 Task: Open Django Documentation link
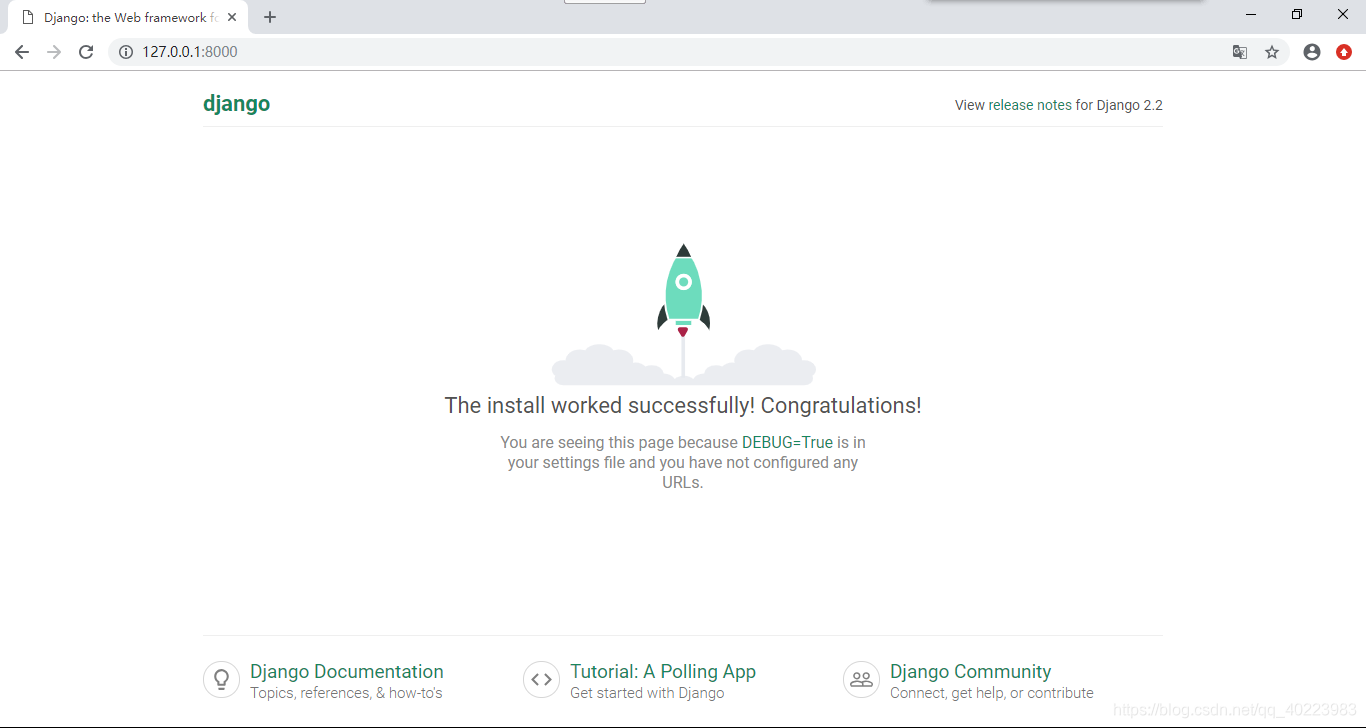(347, 672)
